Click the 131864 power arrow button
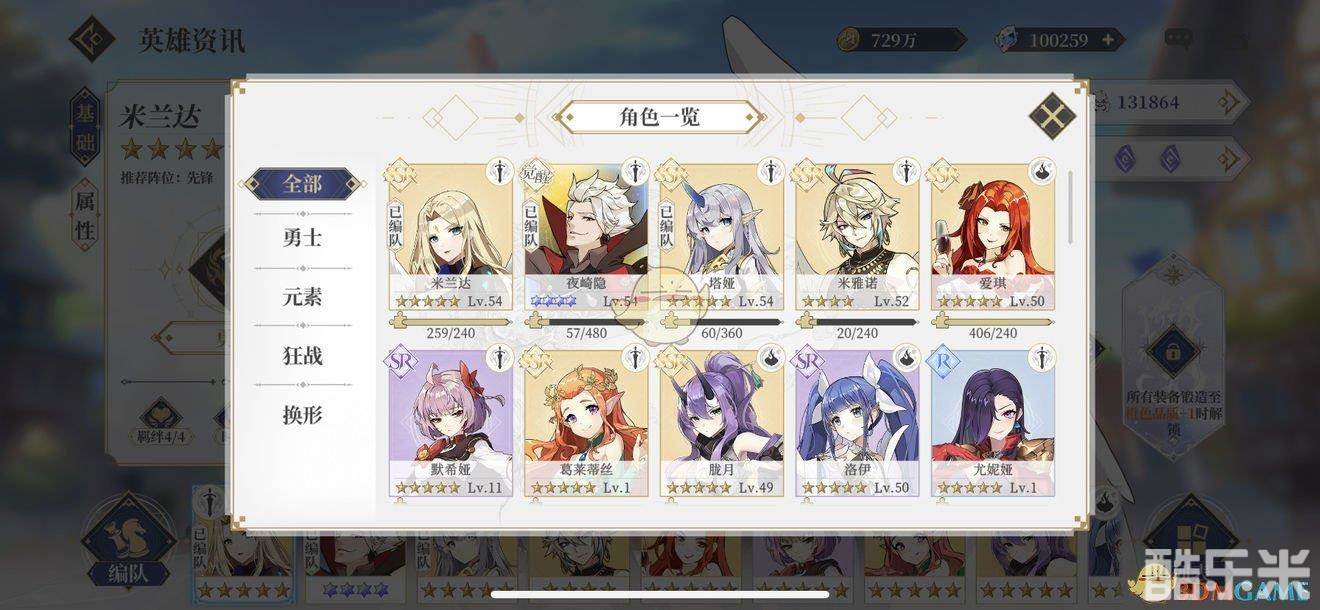 click(x=1230, y=102)
